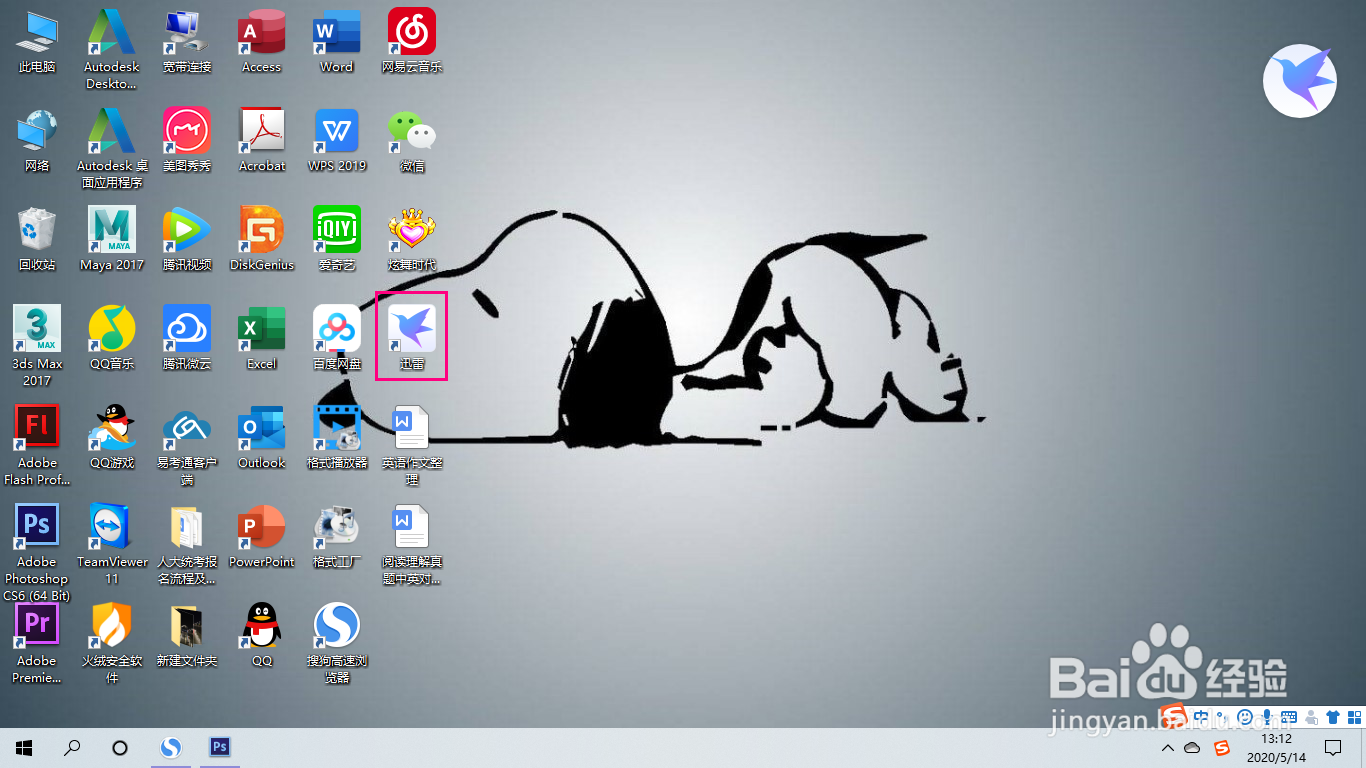1366x768 pixels.
Task: Select the 阅读理解真题中英对... document
Action: click(x=412, y=545)
